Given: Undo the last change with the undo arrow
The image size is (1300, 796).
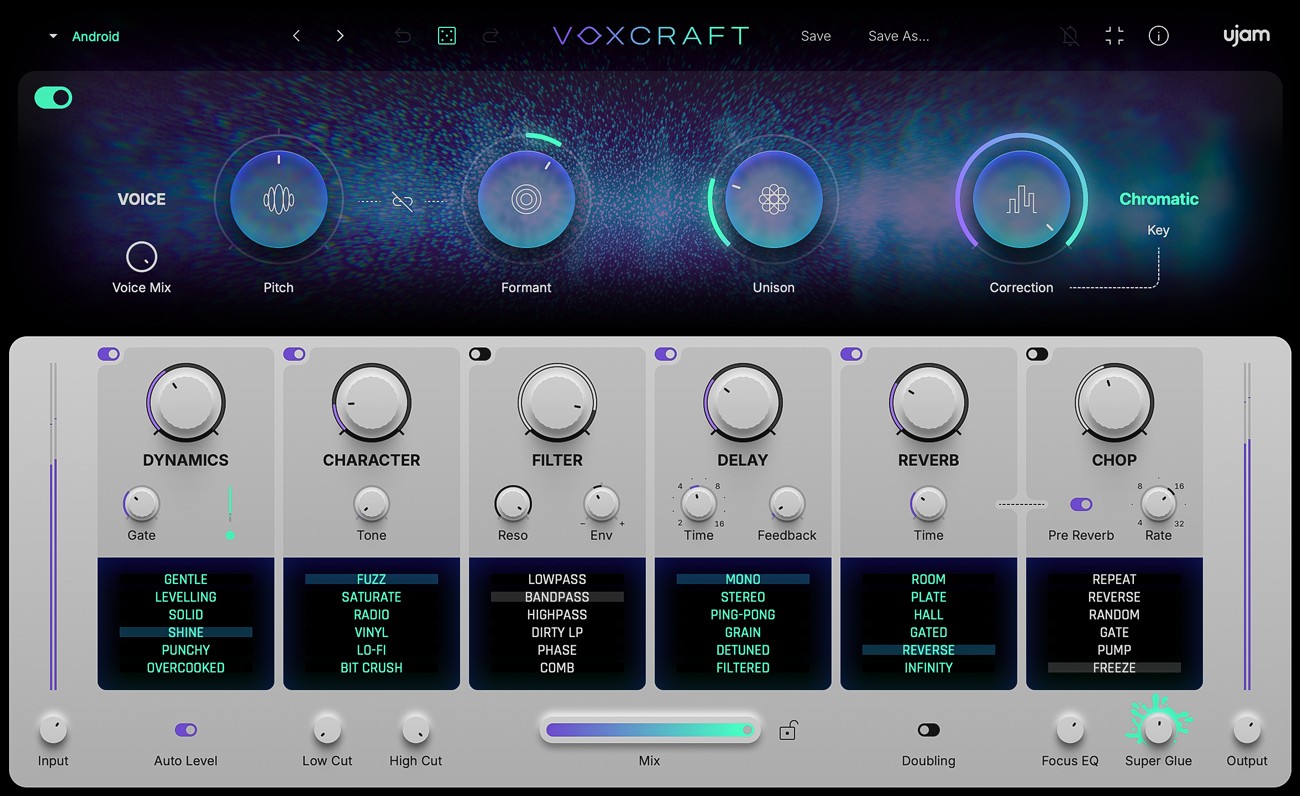Looking at the screenshot, I should [402, 35].
